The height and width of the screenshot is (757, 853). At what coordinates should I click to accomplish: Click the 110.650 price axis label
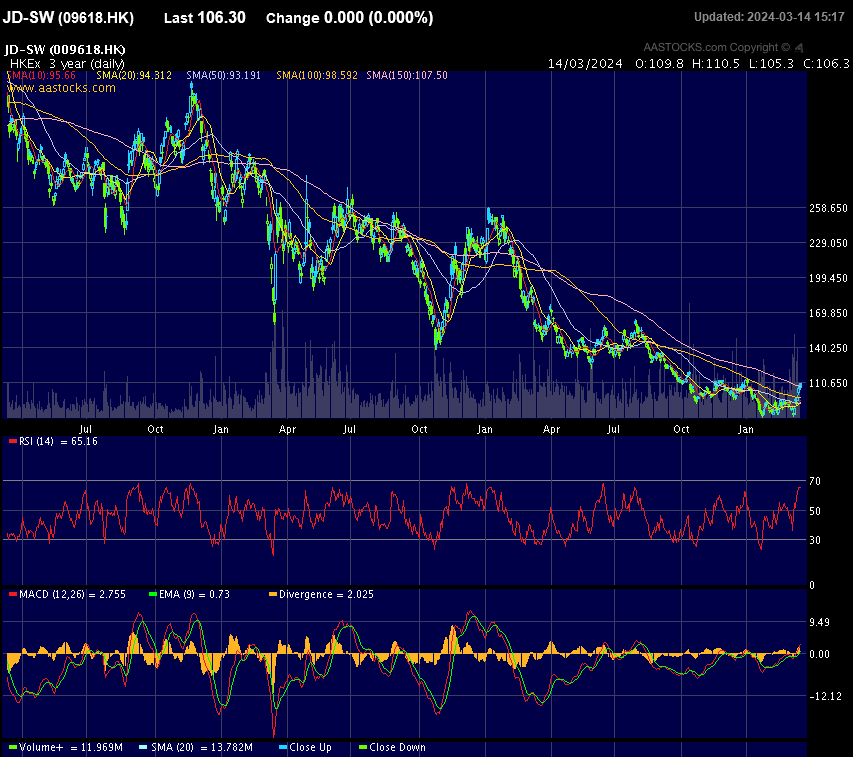click(x=828, y=383)
